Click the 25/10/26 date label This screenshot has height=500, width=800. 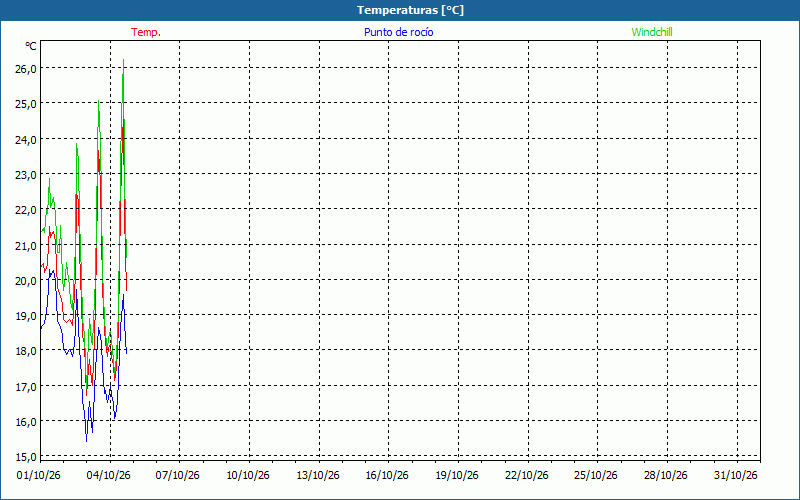pyautogui.click(x=596, y=475)
